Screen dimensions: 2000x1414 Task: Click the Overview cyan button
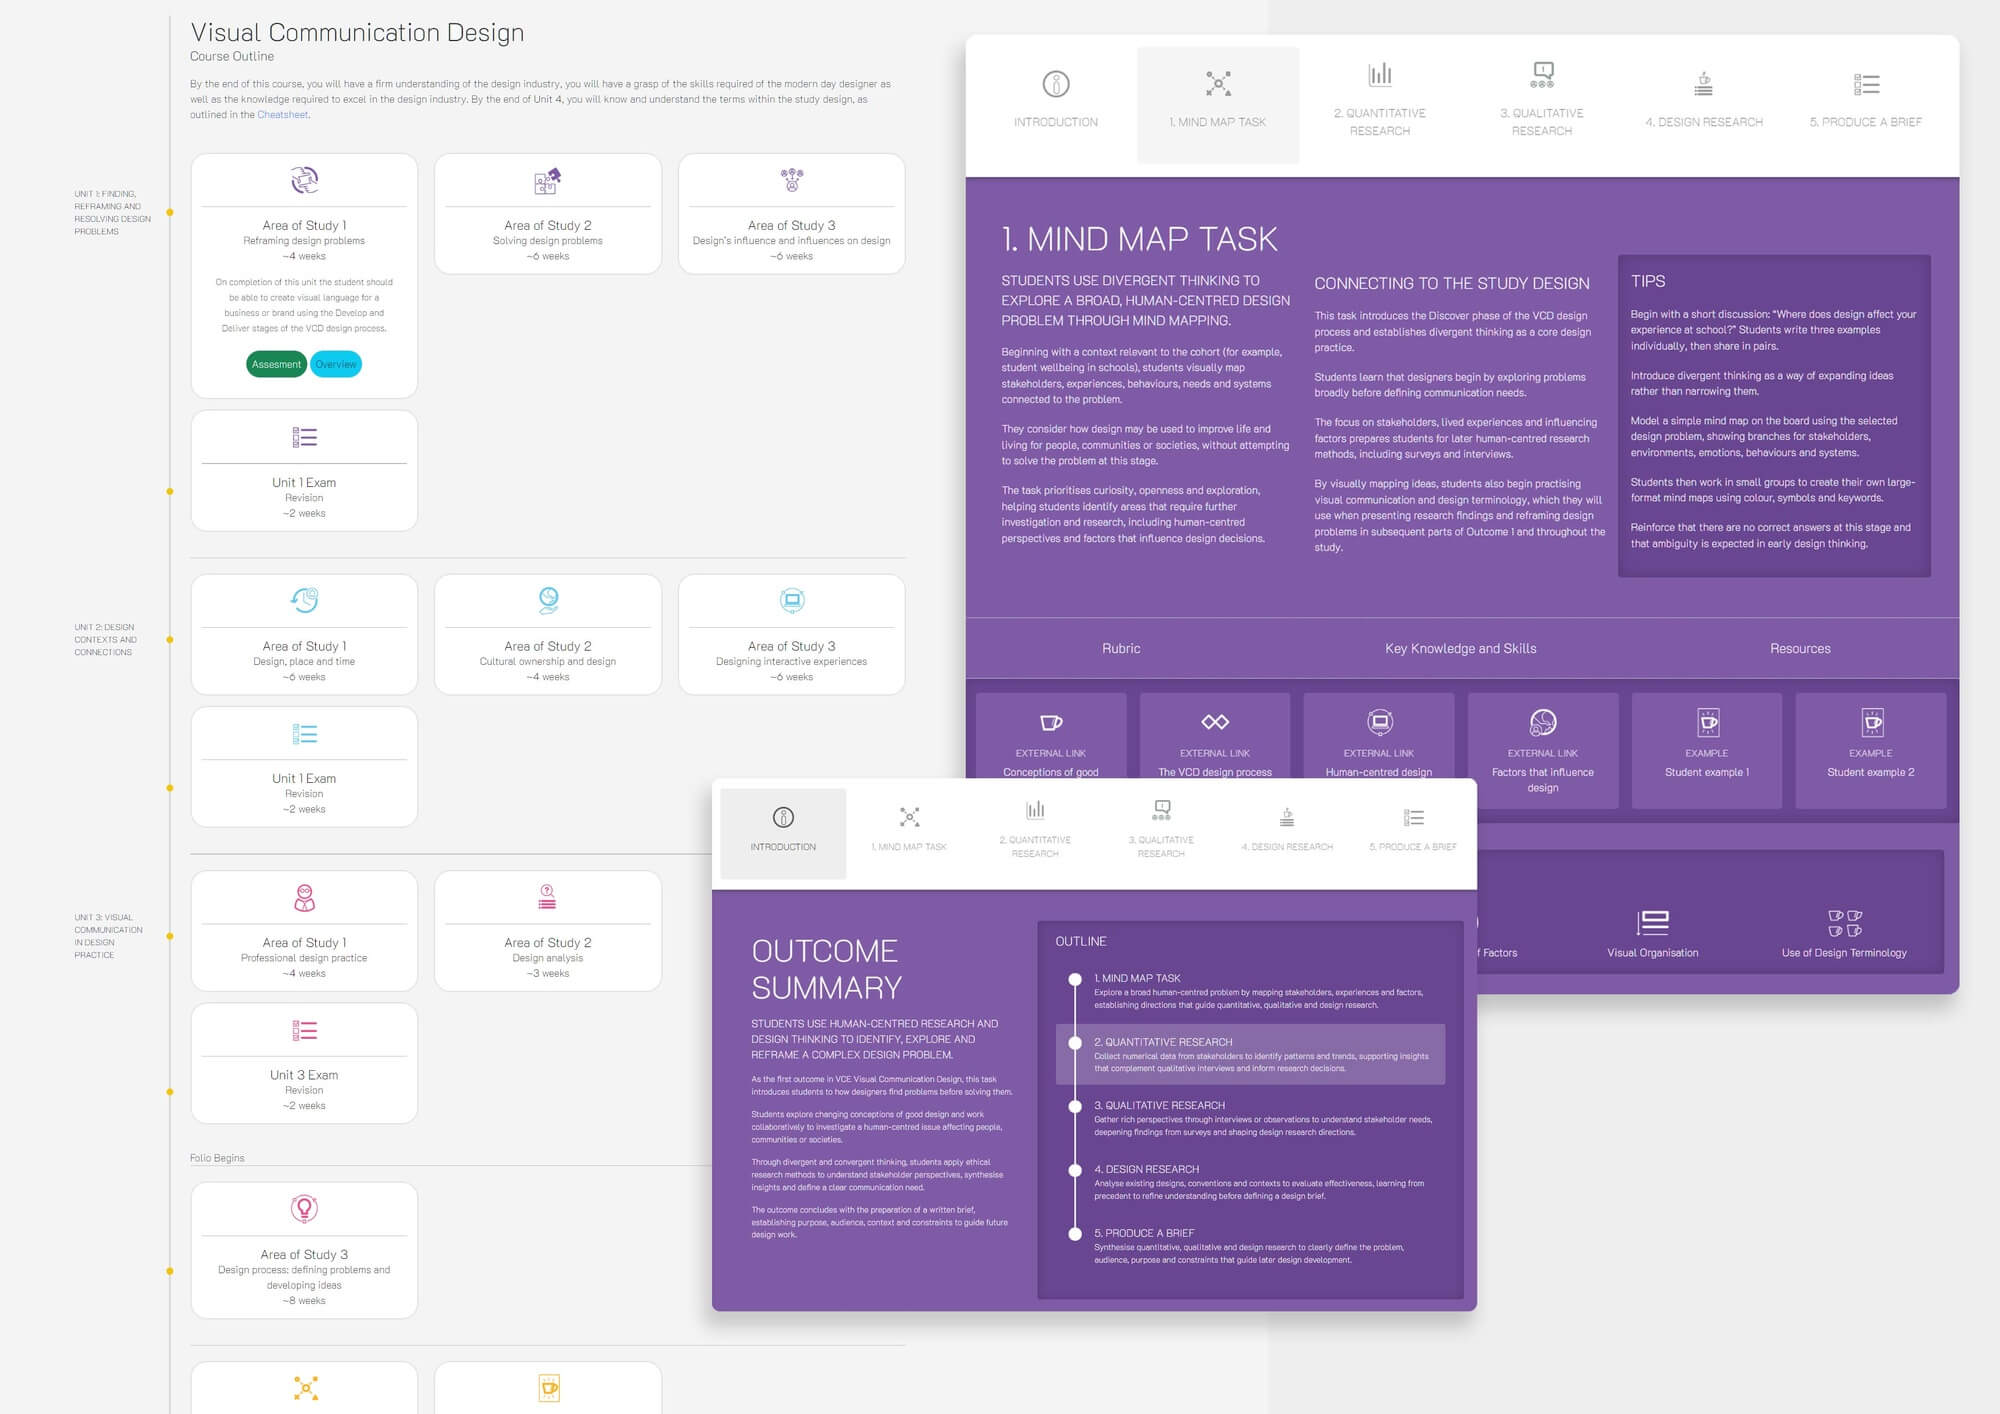[336, 364]
